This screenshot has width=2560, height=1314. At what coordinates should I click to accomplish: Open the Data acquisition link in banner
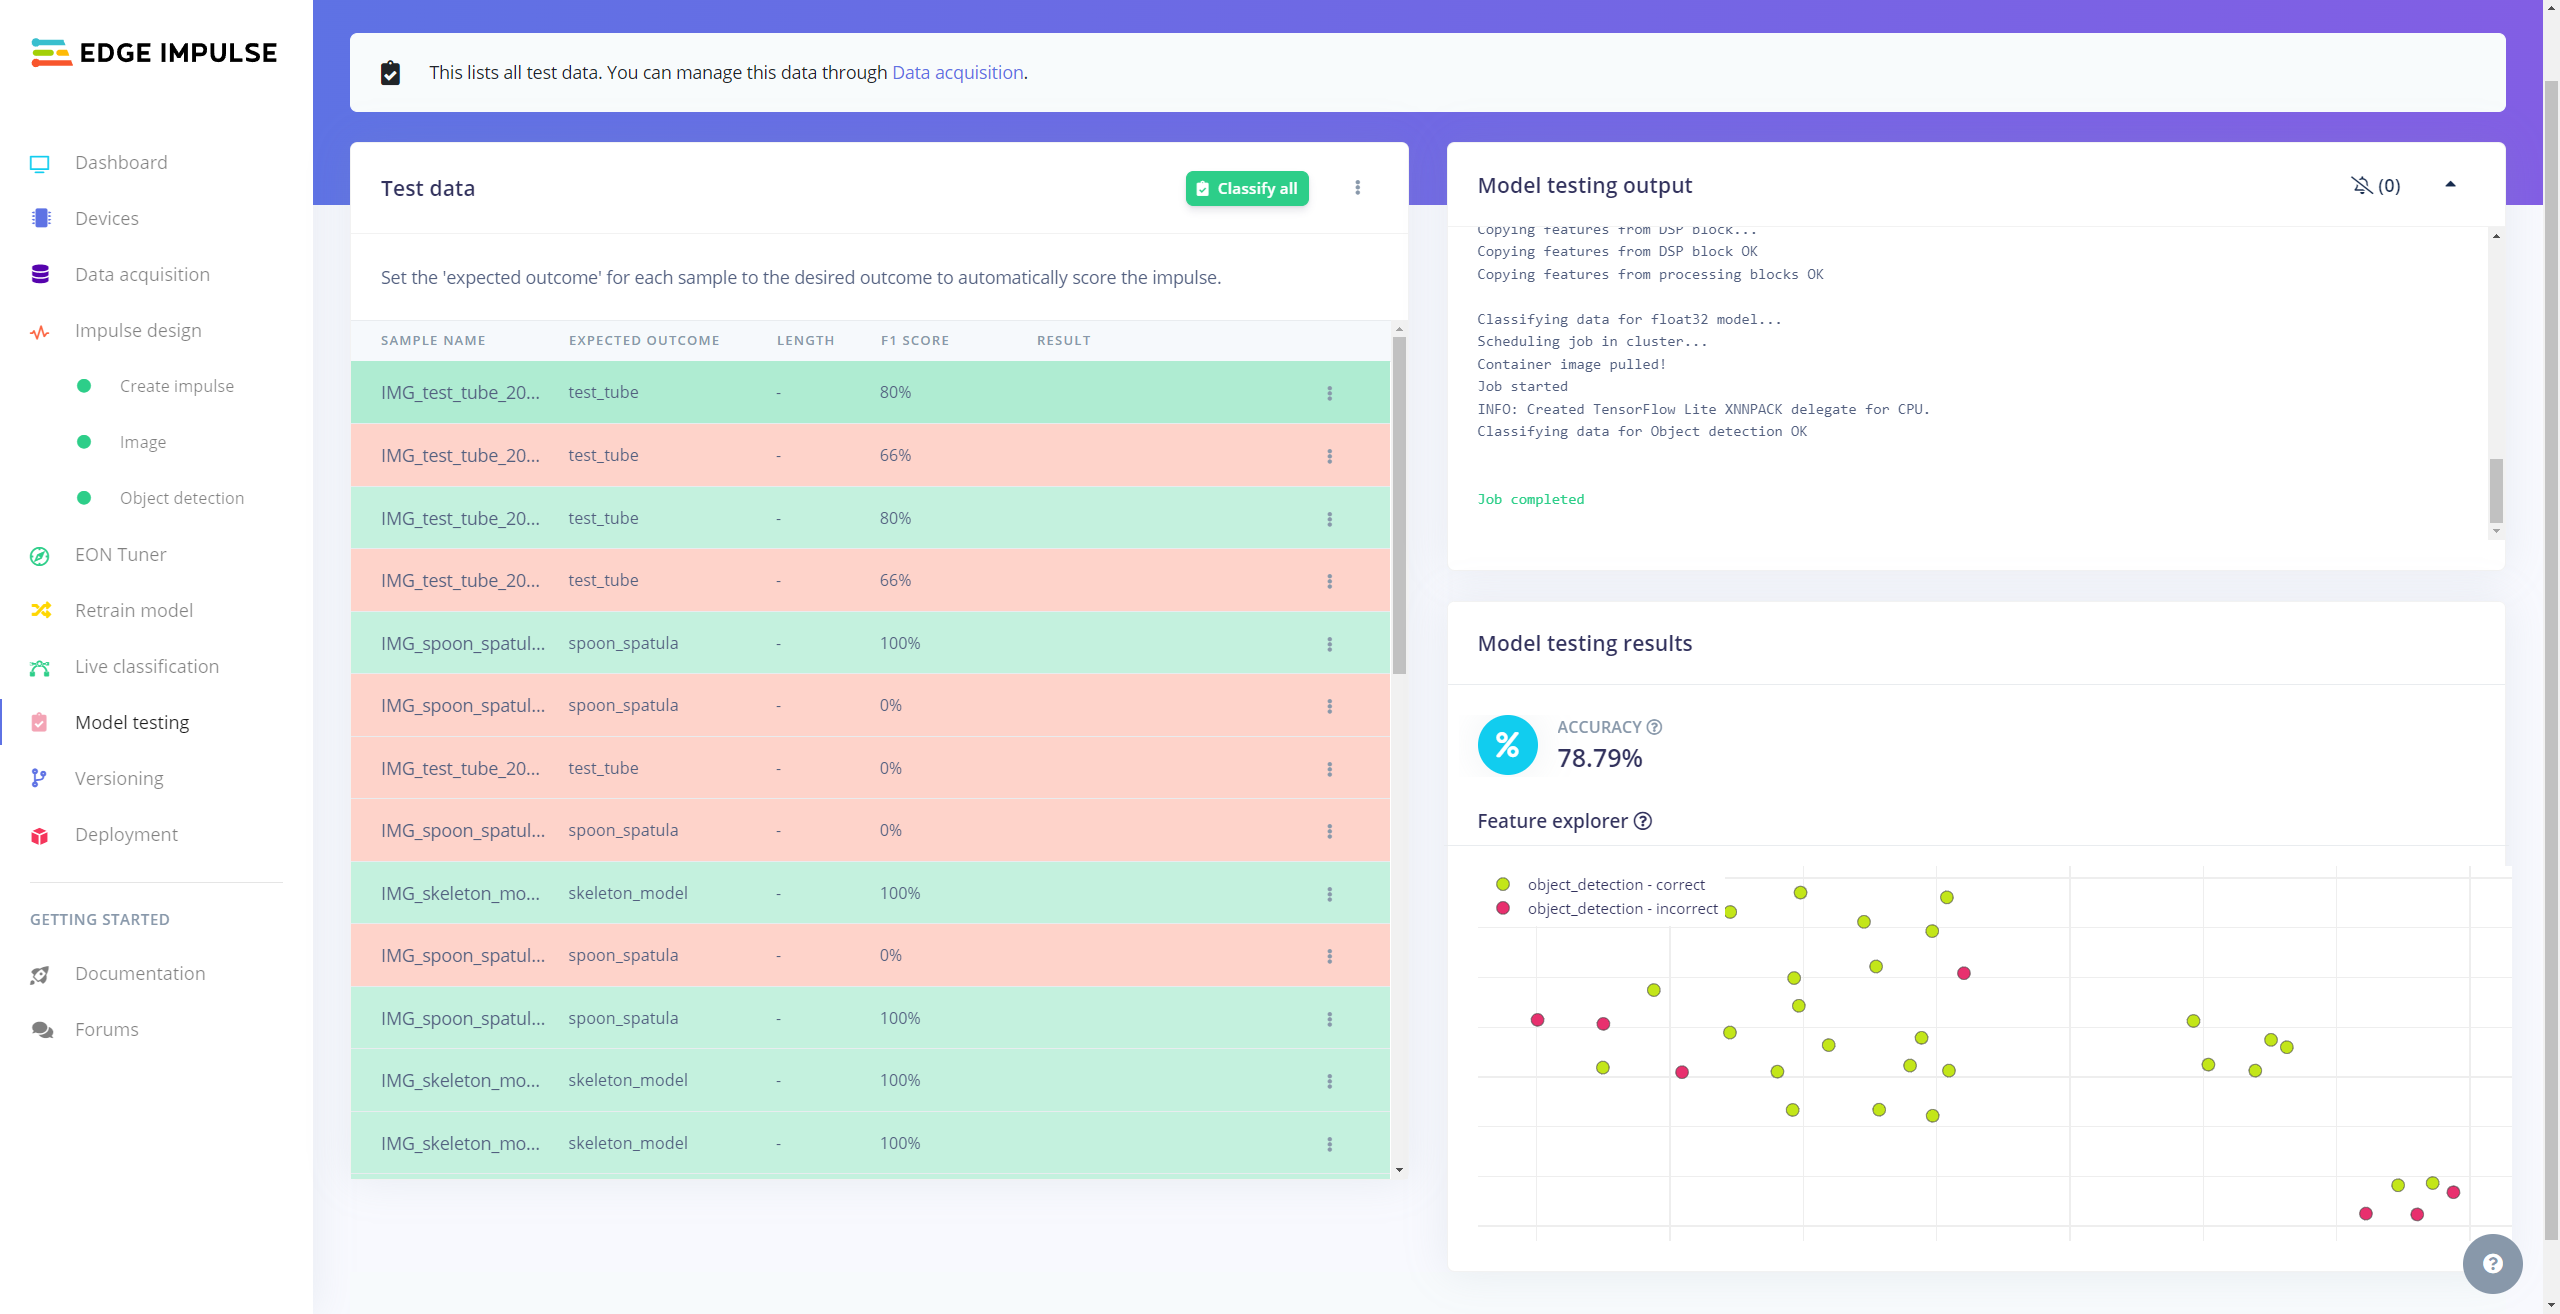[x=957, y=70]
